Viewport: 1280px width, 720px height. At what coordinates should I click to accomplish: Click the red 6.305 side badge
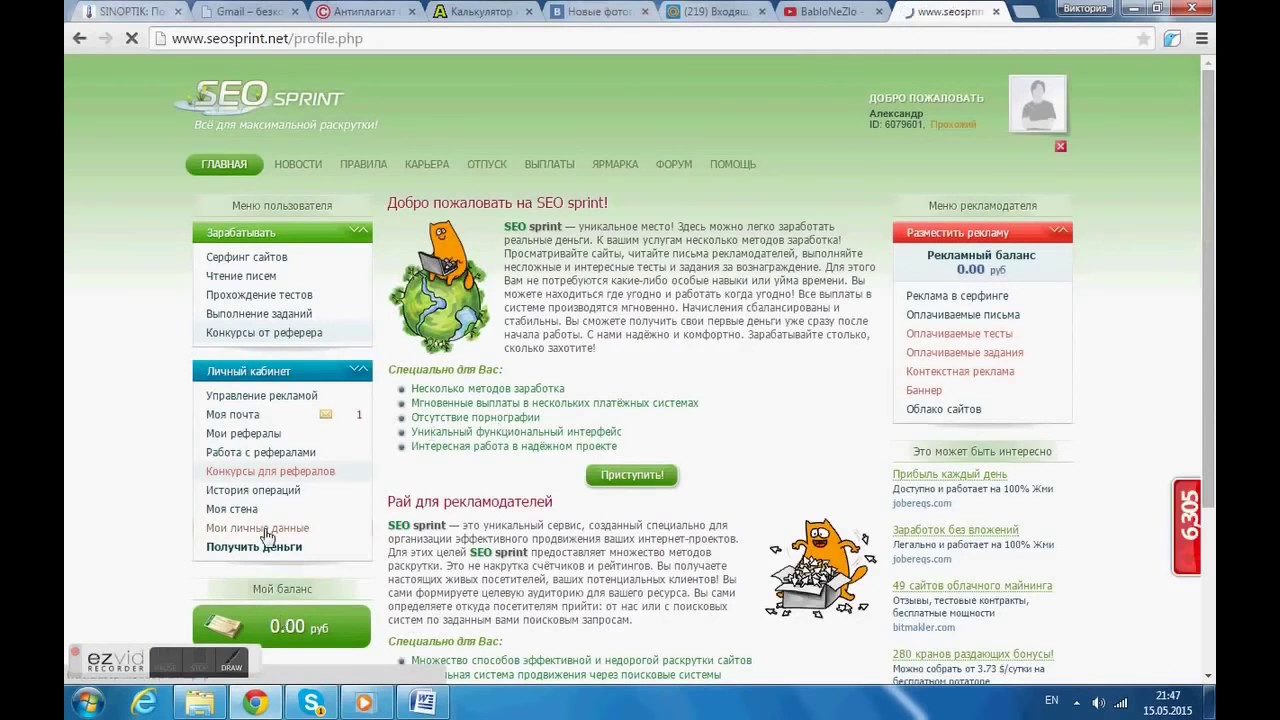coord(1187,527)
